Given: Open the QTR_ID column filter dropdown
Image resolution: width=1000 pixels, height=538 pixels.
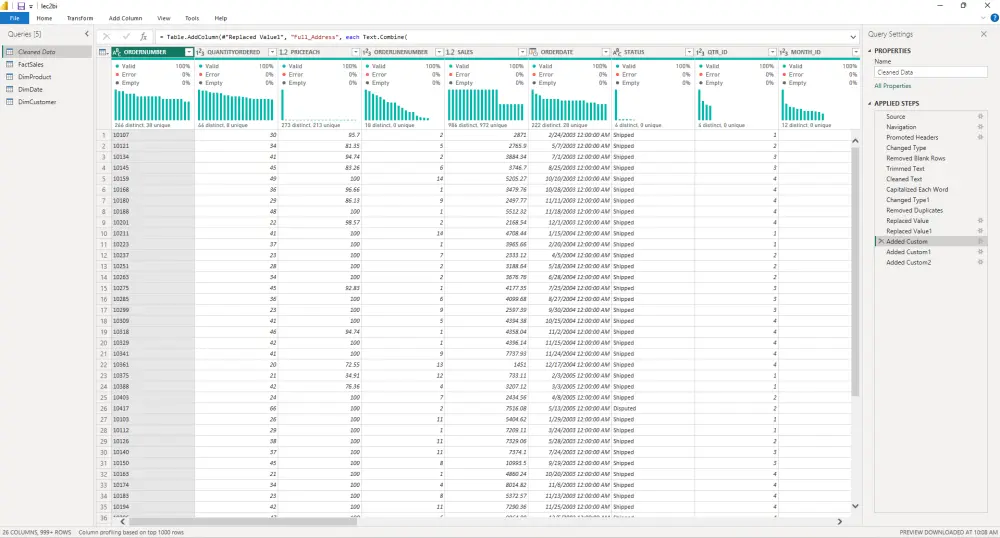Looking at the screenshot, I should pyautogui.click(x=772, y=52).
